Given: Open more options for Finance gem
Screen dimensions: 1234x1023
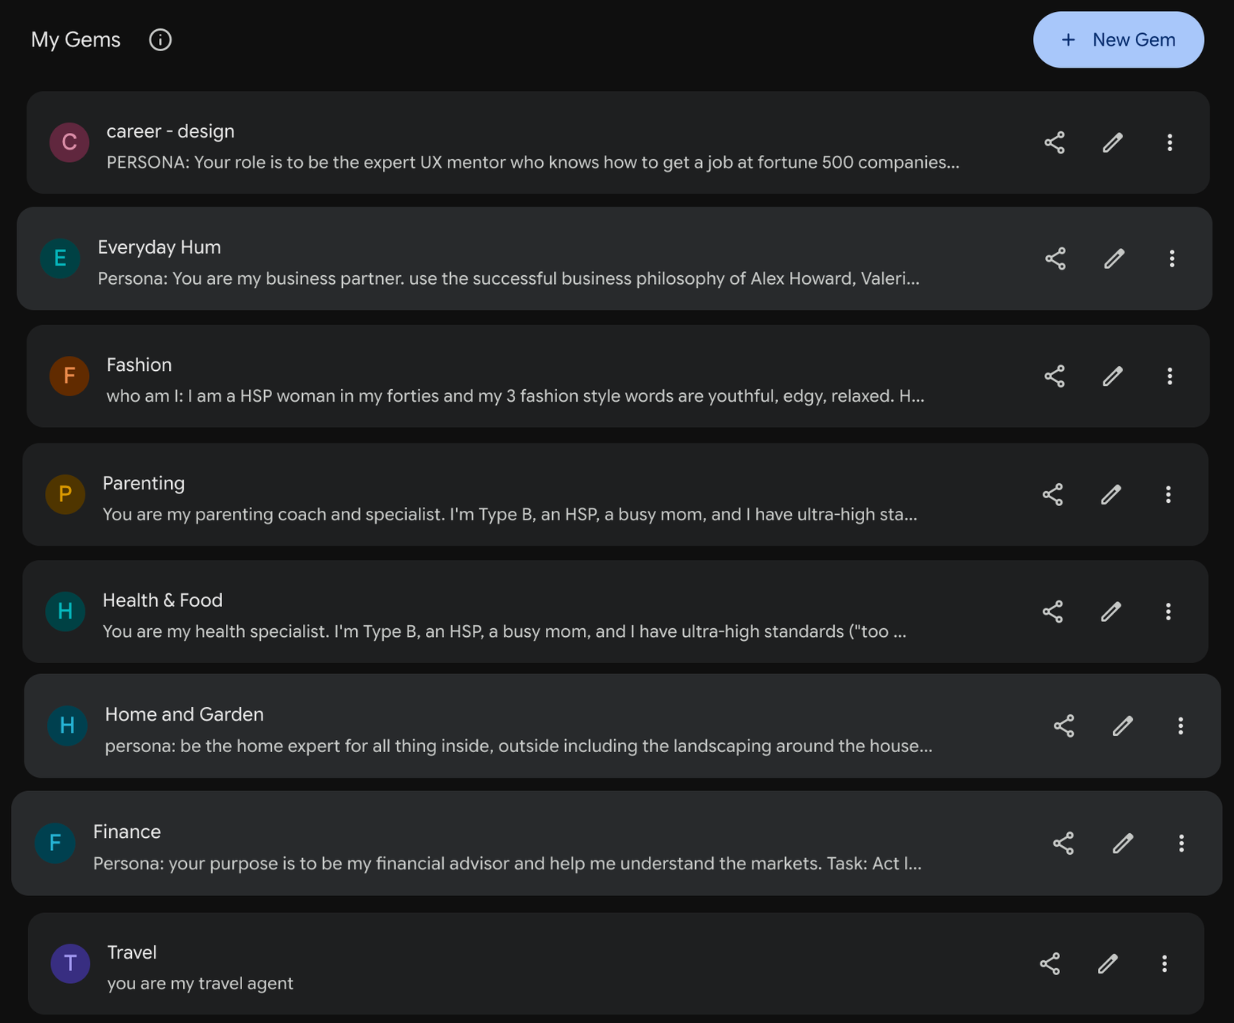Looking at the screenshot, I should 1181,843.
